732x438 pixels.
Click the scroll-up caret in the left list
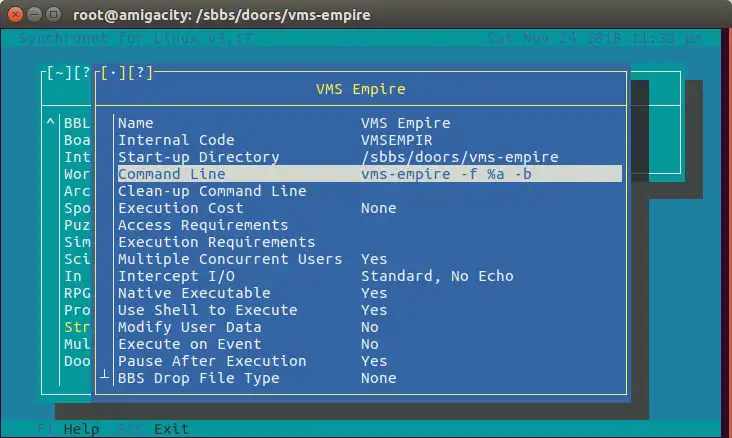click(50, 123)
